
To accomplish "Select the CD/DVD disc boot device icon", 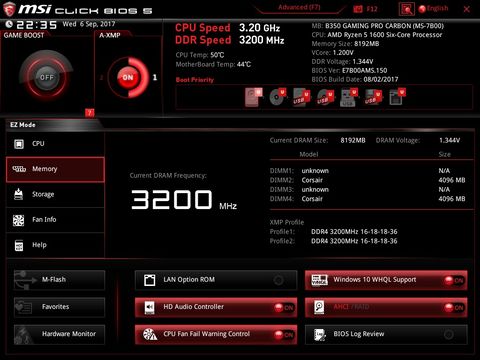I will coord(277,97).
